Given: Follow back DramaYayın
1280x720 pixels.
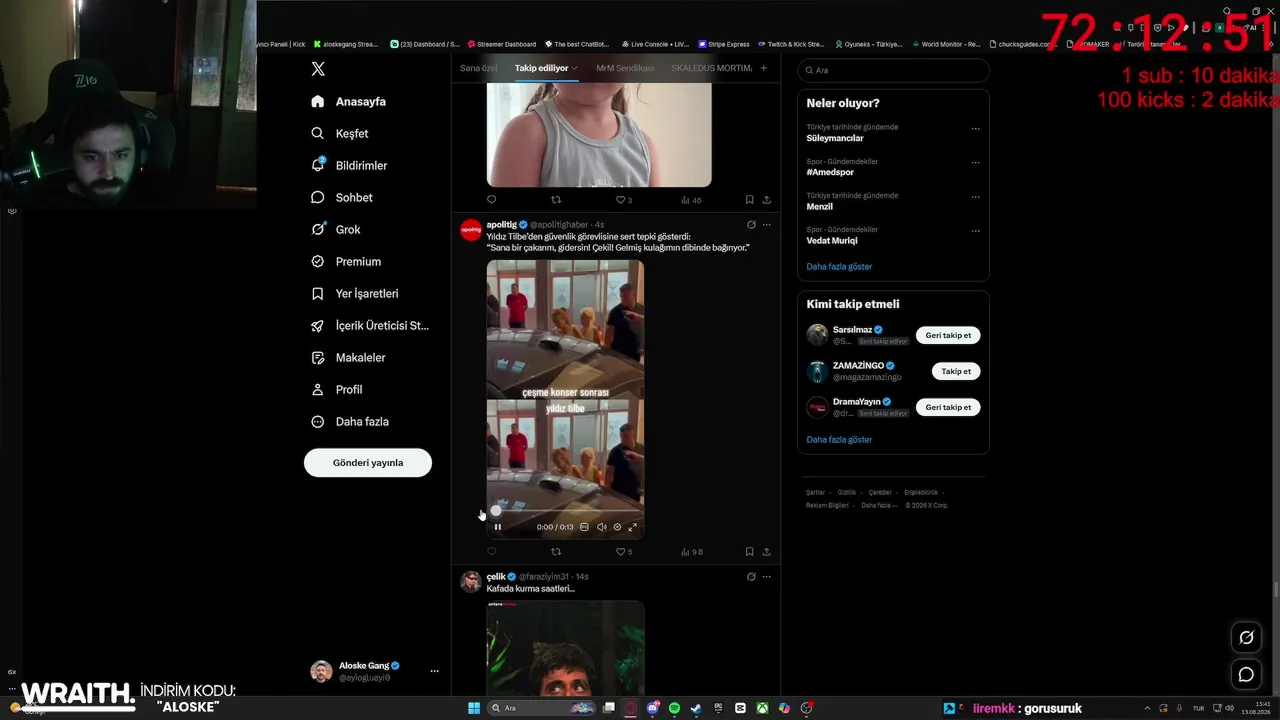Looking at the screenshot, I should [x=948, y=407].
